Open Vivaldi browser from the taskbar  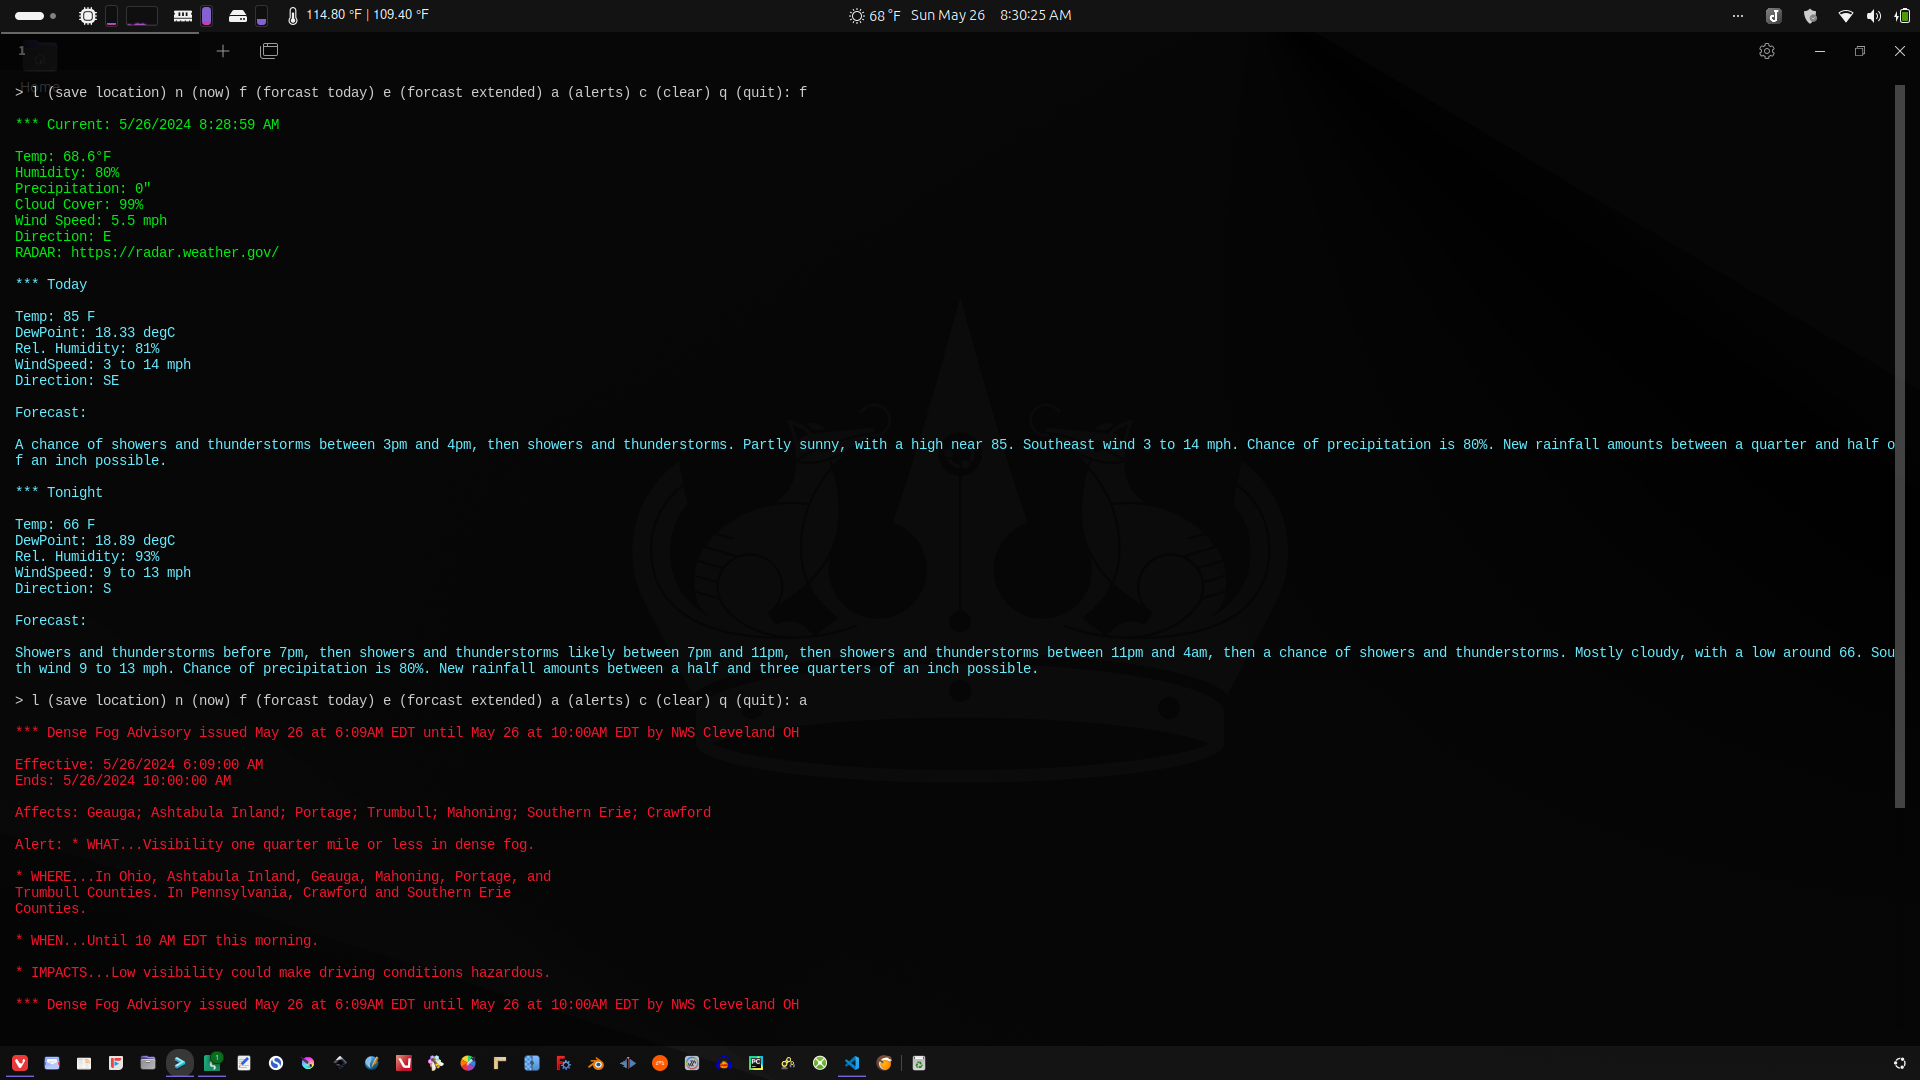point(20,1063)
